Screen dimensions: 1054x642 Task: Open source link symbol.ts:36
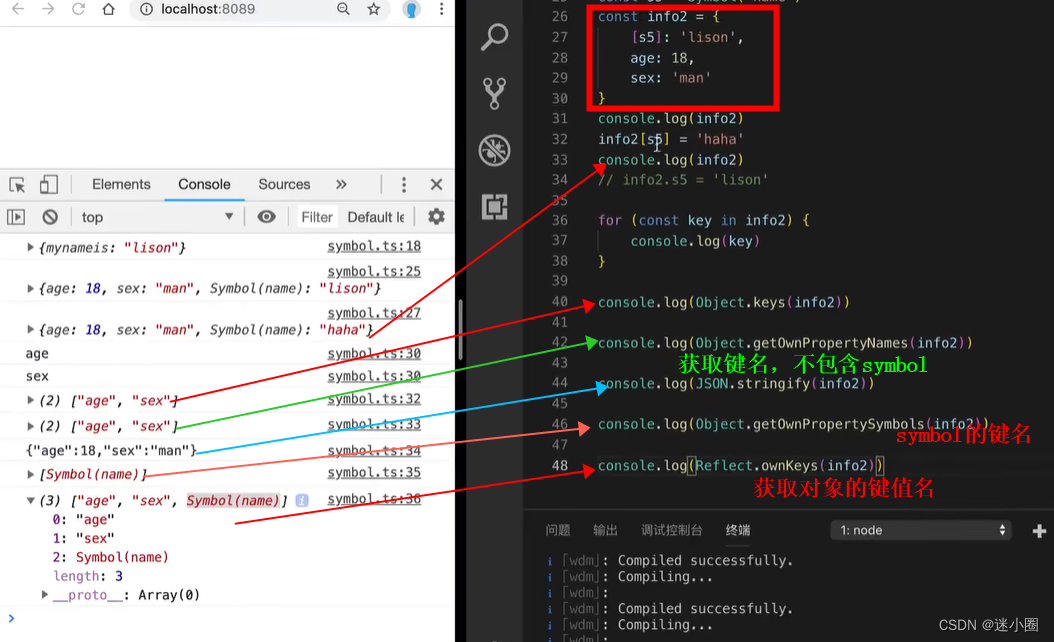[x=374, y=499]
